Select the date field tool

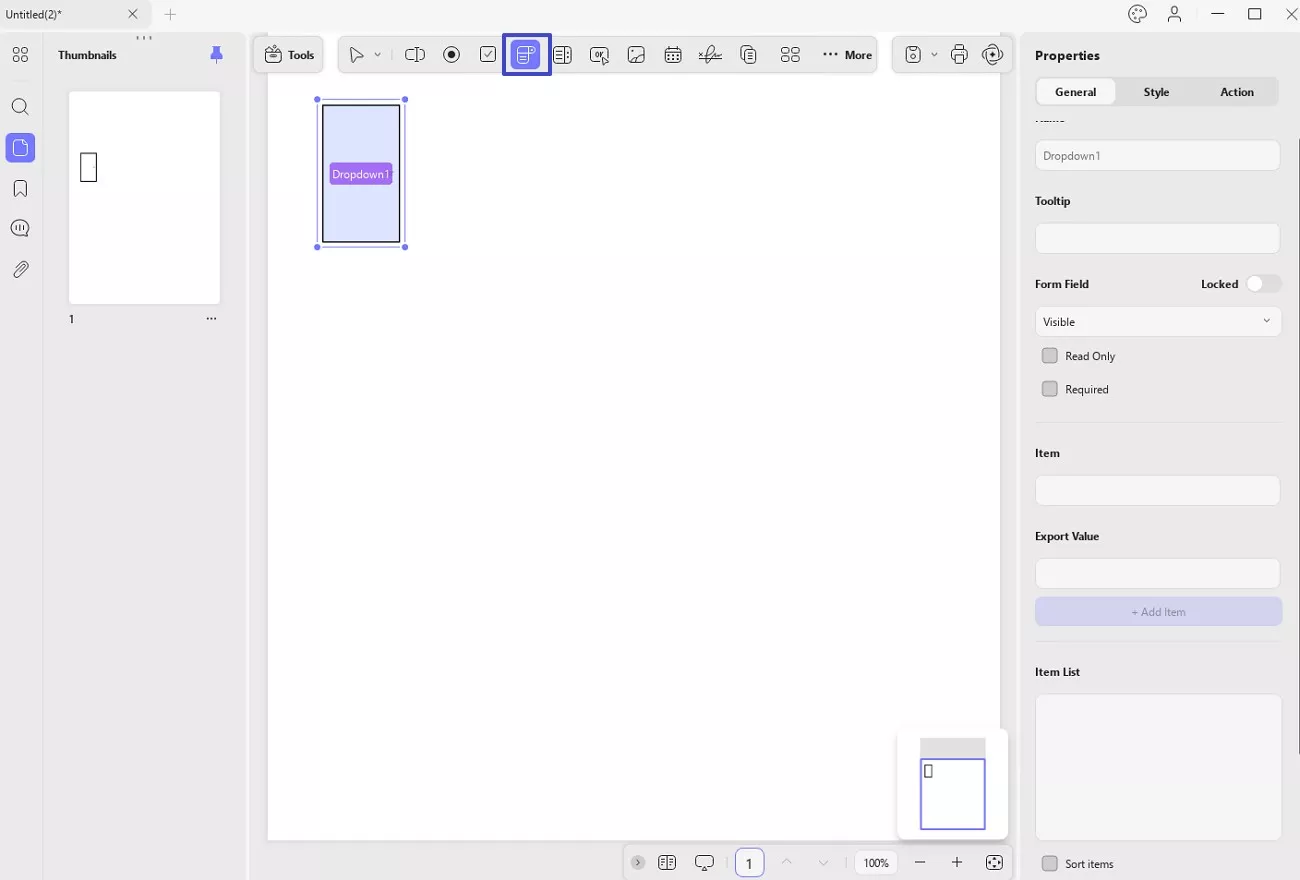(673, 55)
